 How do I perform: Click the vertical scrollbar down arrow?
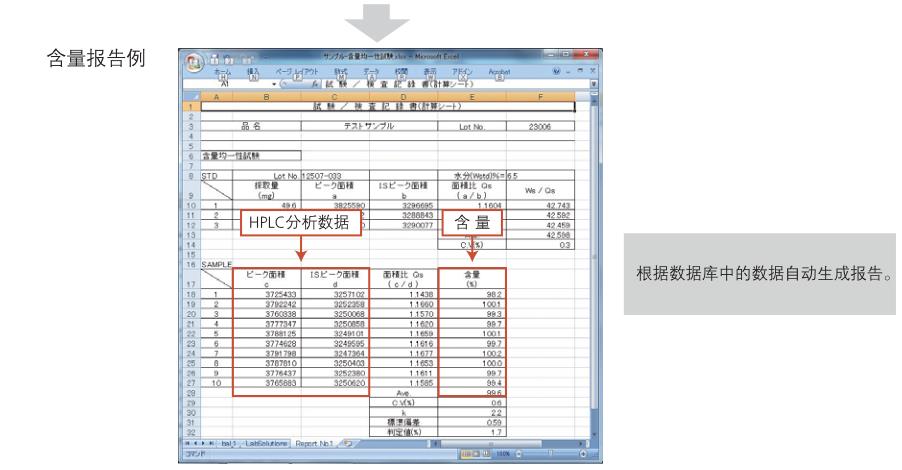pos(594,435)
